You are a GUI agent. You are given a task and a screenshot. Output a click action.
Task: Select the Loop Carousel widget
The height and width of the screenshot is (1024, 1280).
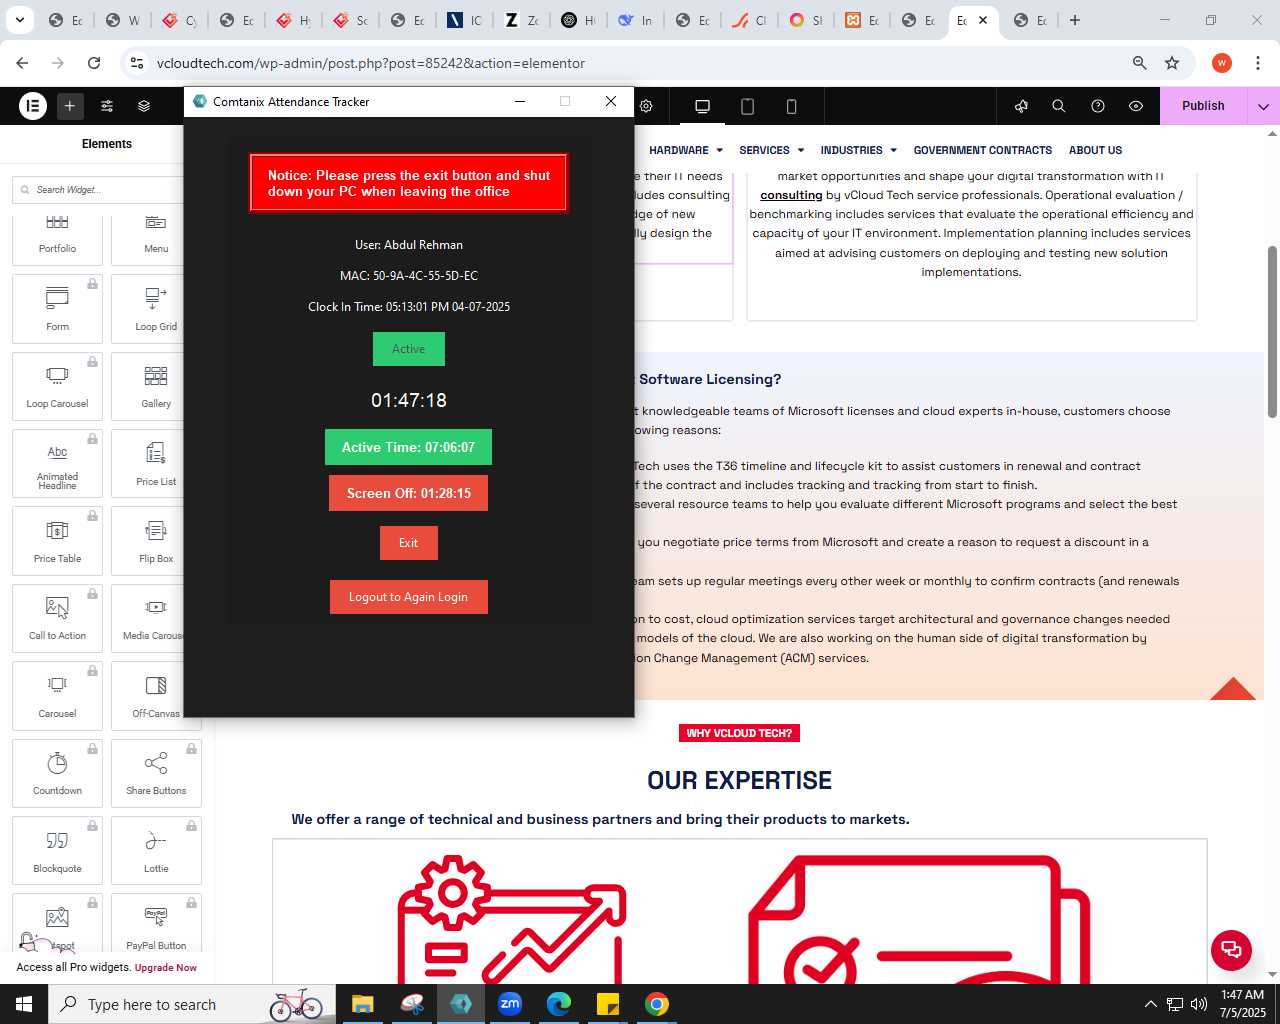(57, 386)
